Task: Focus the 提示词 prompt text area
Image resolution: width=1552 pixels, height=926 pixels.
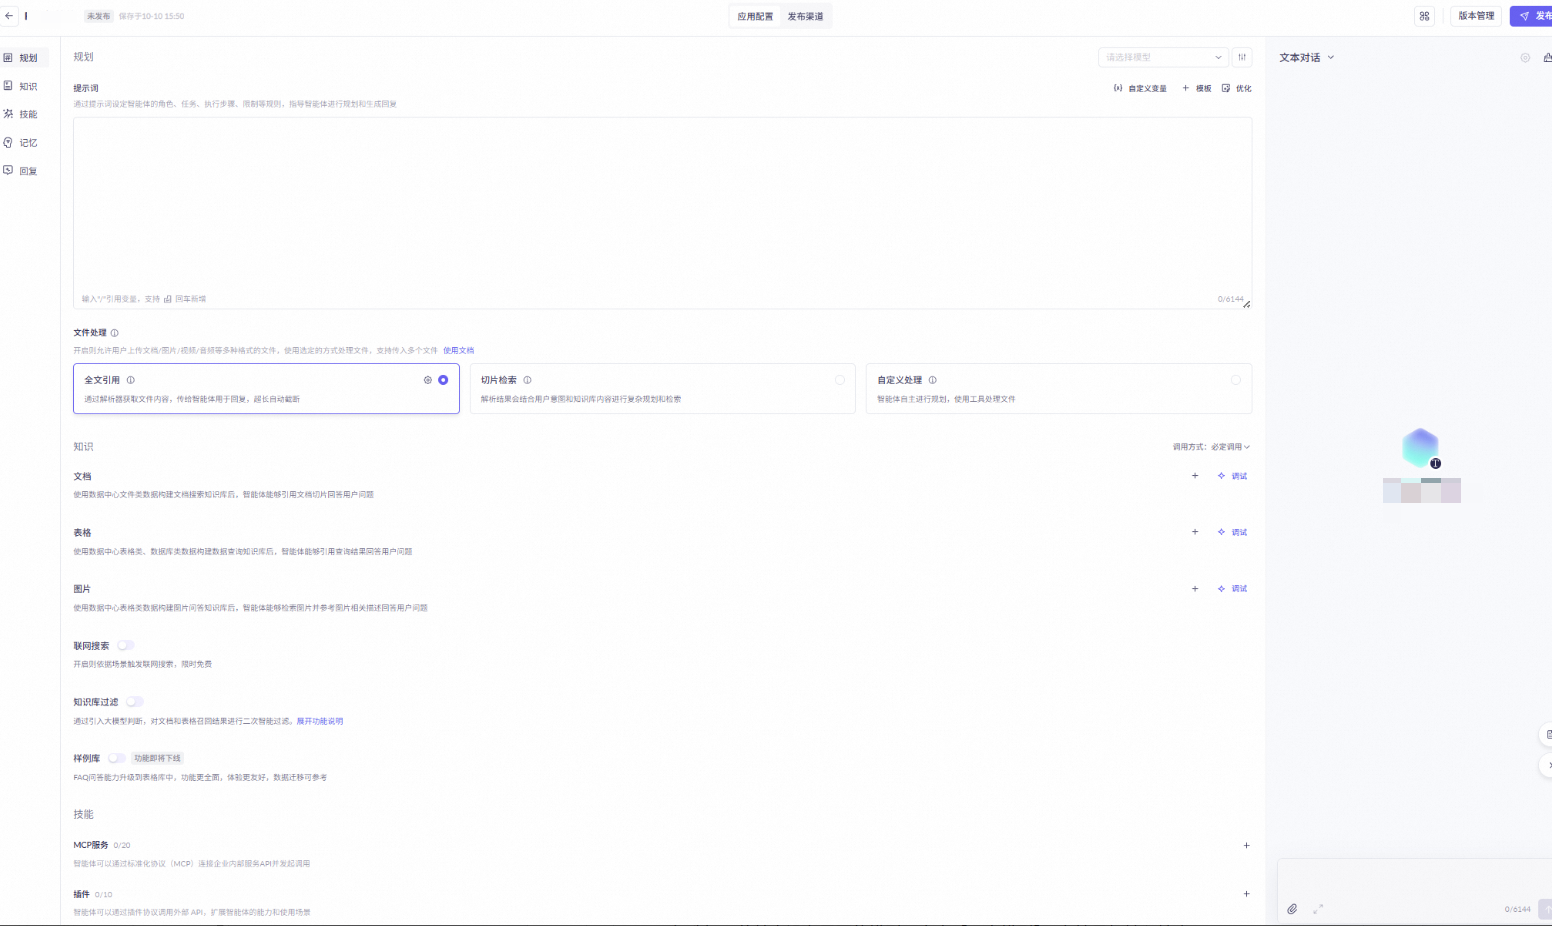Action: click(662, 212)
